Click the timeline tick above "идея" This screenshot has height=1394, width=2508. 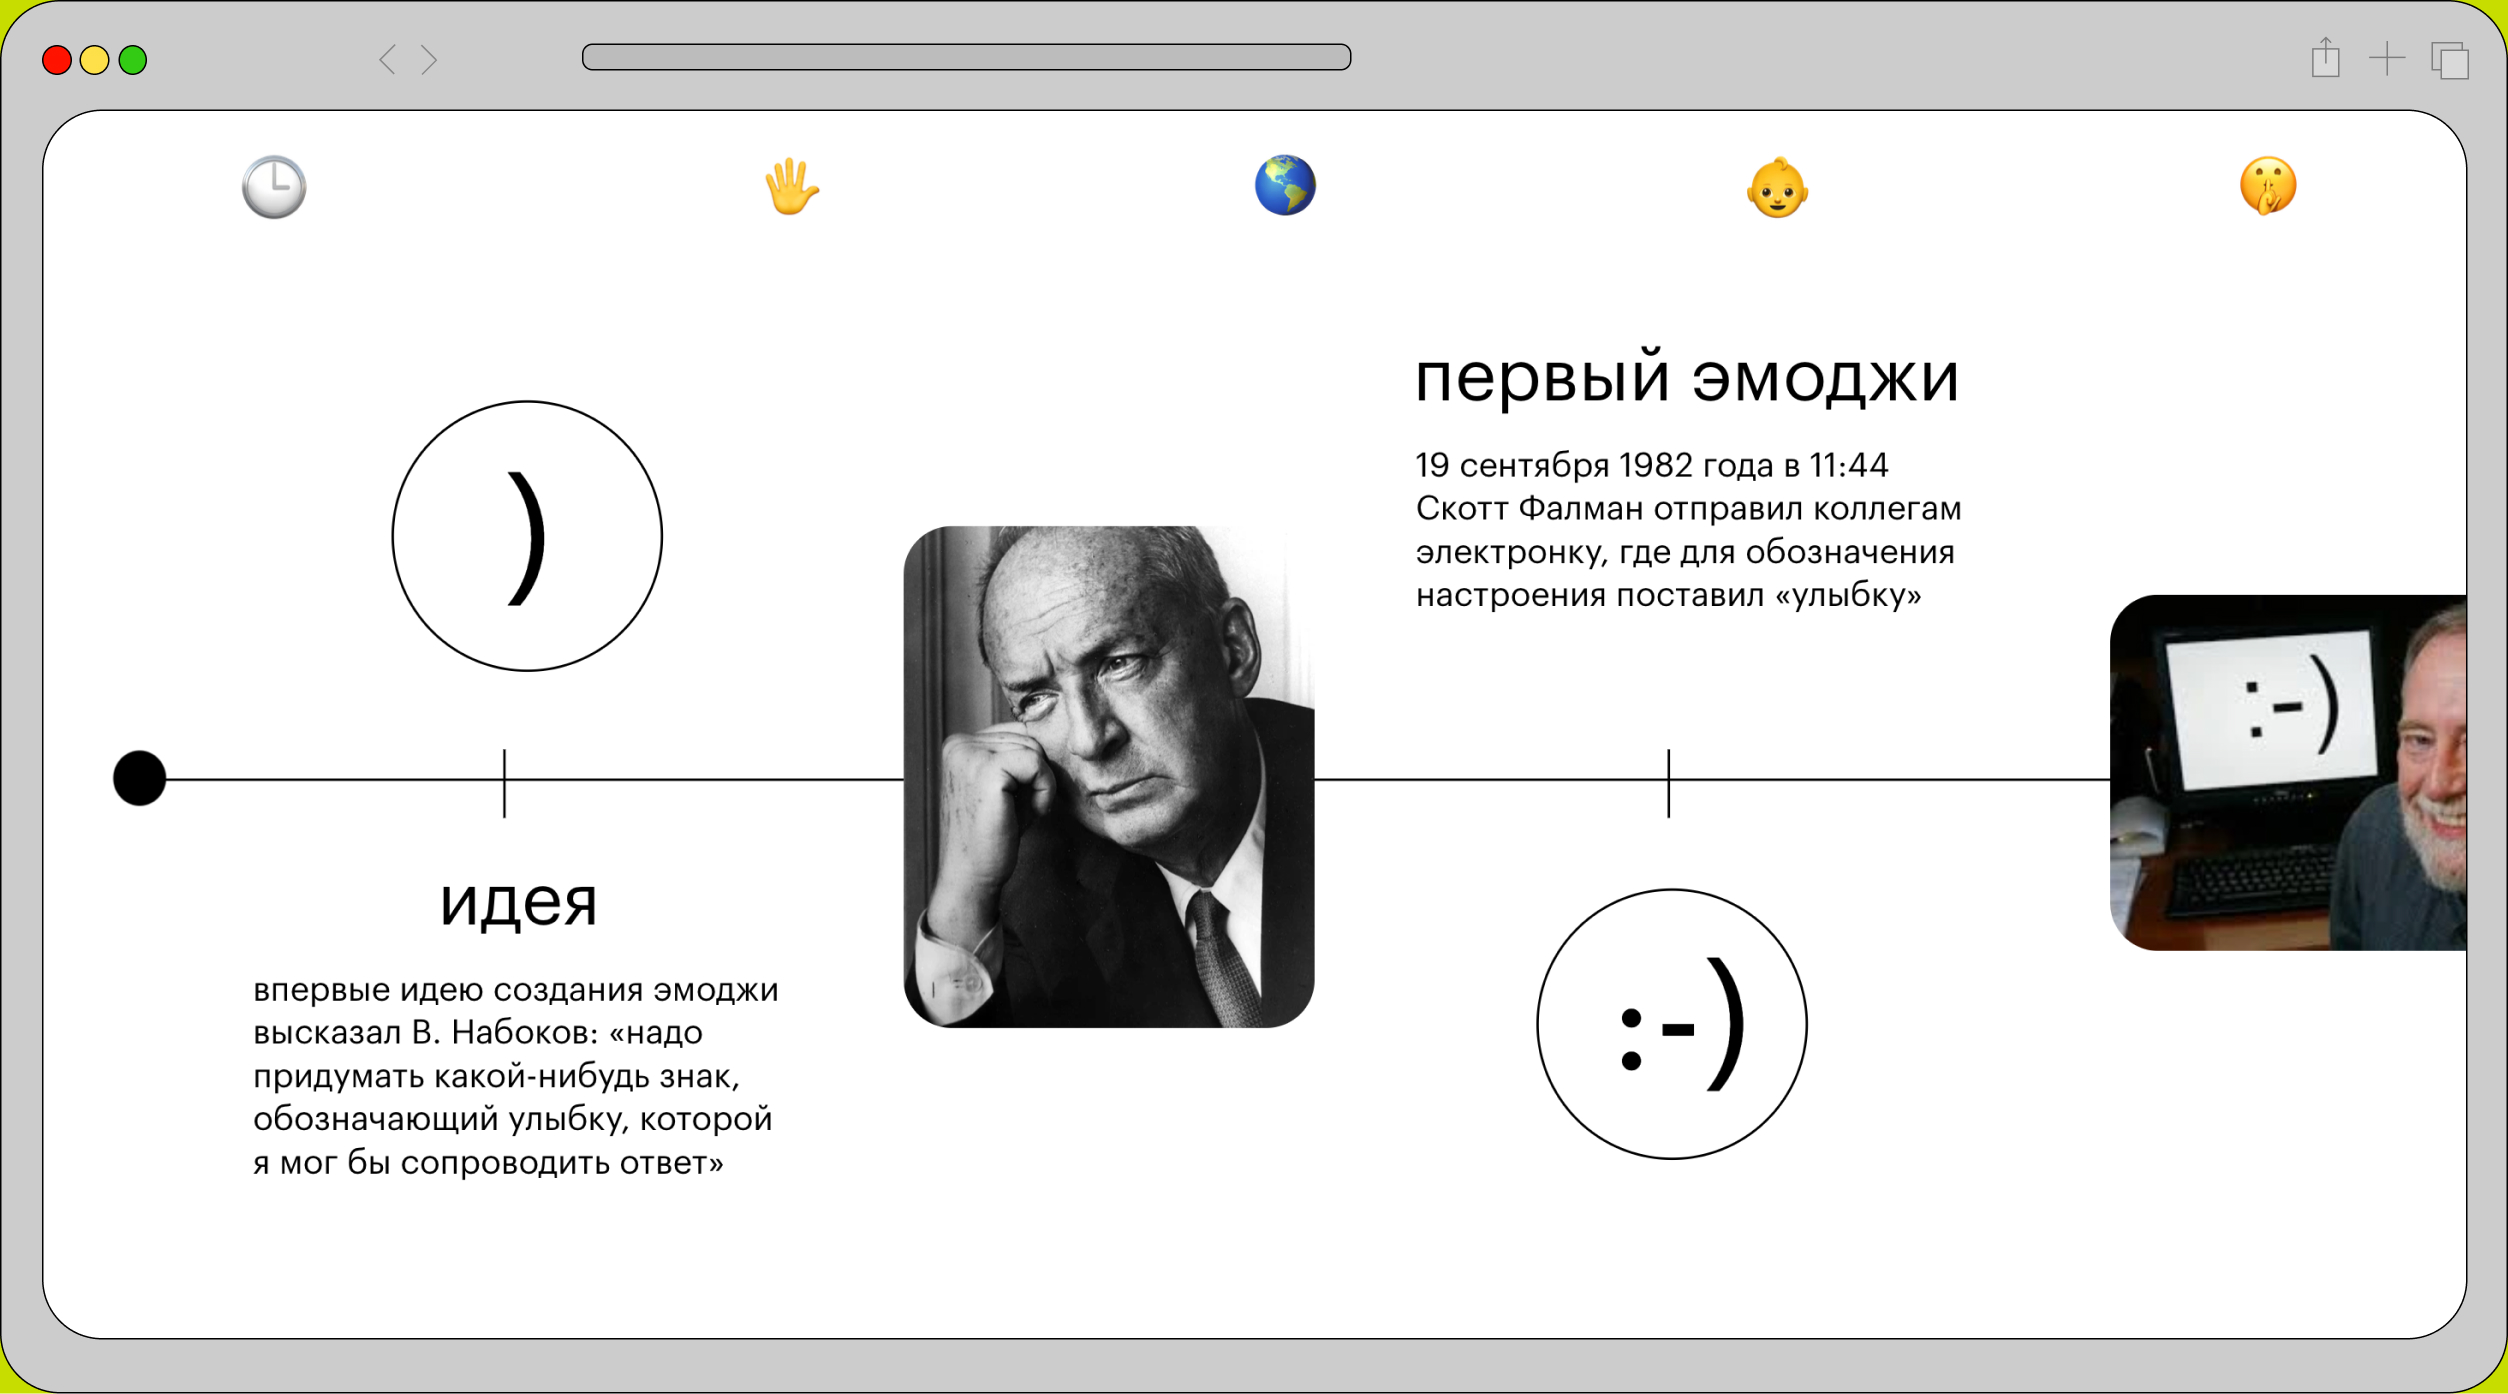tap(504, 782)
